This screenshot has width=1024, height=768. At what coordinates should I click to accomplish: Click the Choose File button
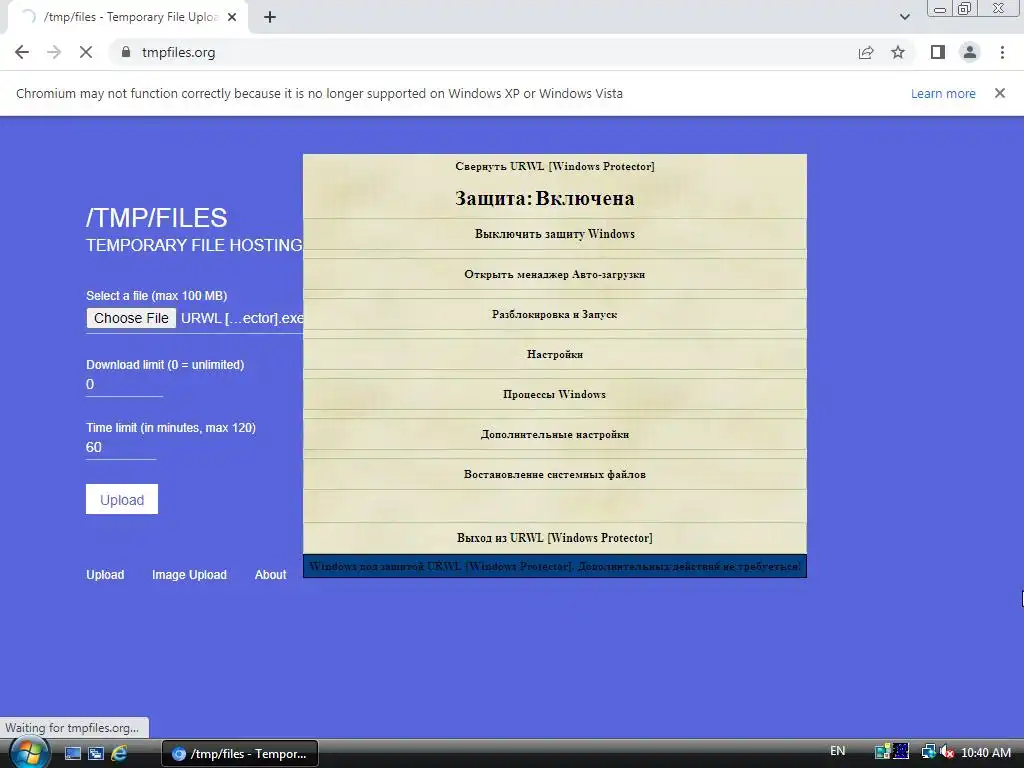[x=131, y=318]
